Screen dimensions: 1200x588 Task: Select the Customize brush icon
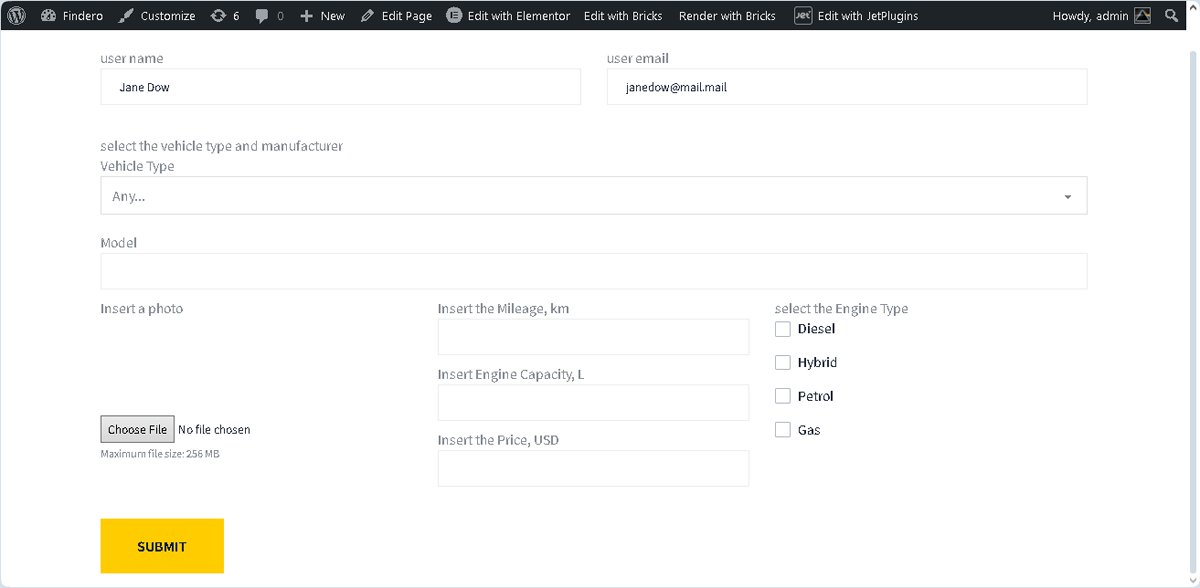tap(128, 15)
